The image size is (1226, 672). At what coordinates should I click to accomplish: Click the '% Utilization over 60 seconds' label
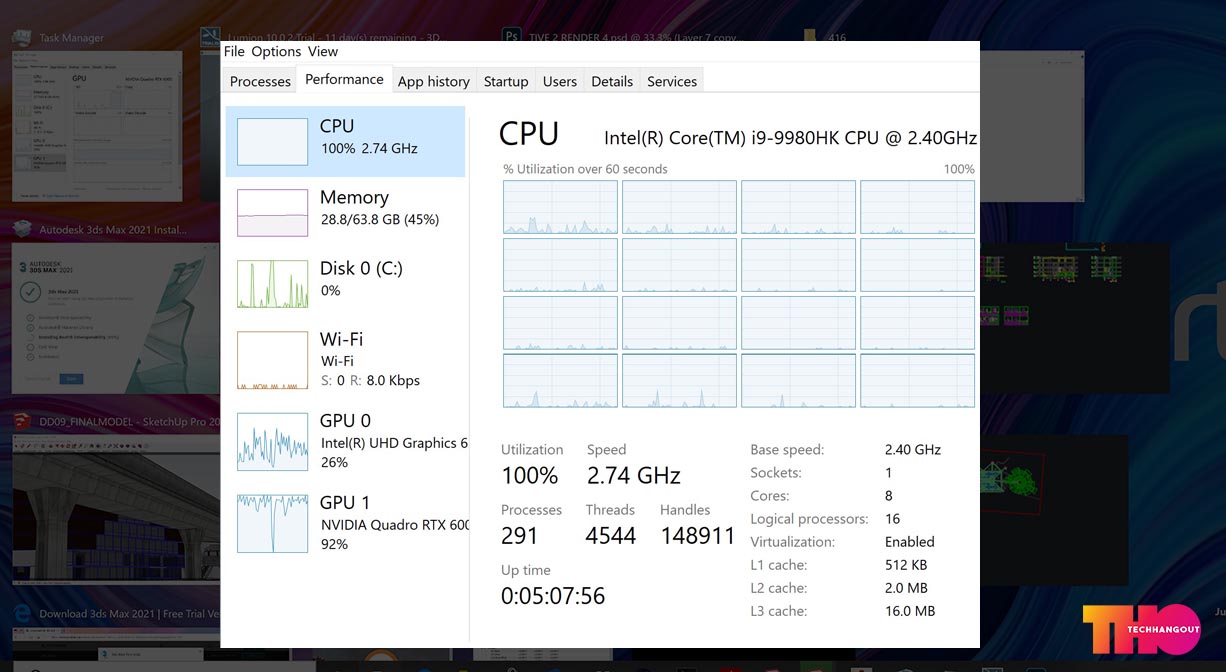tap(585, 169)
